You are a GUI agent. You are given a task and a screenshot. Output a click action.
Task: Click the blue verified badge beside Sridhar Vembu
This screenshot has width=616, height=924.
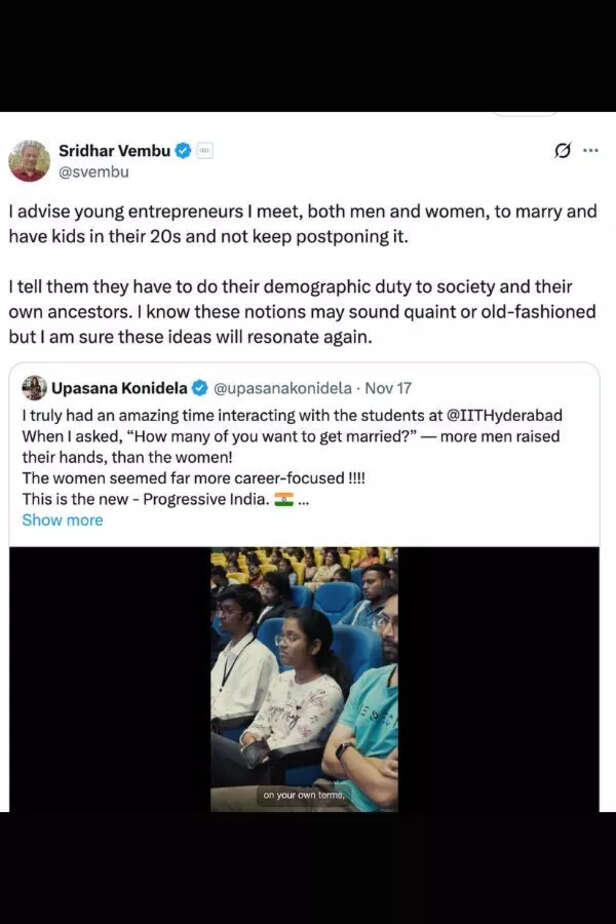coord(182,150)
